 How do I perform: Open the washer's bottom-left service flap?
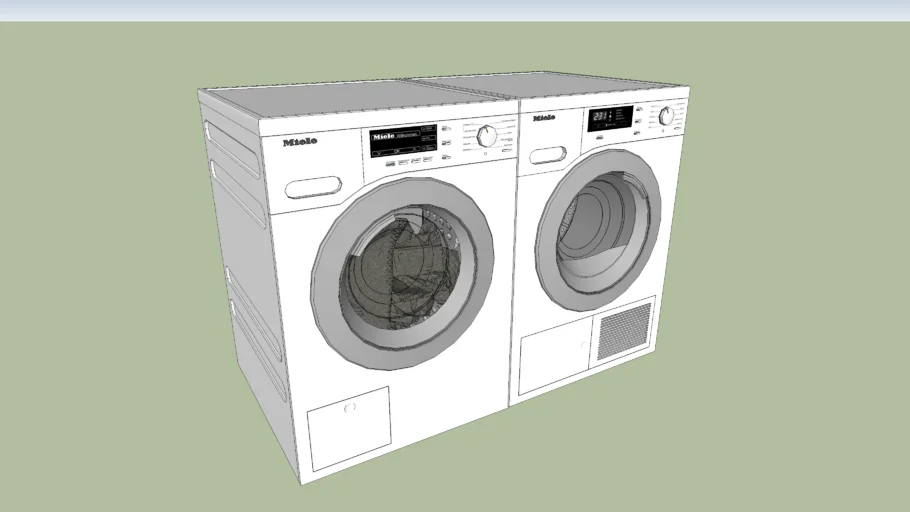(347, 426)
